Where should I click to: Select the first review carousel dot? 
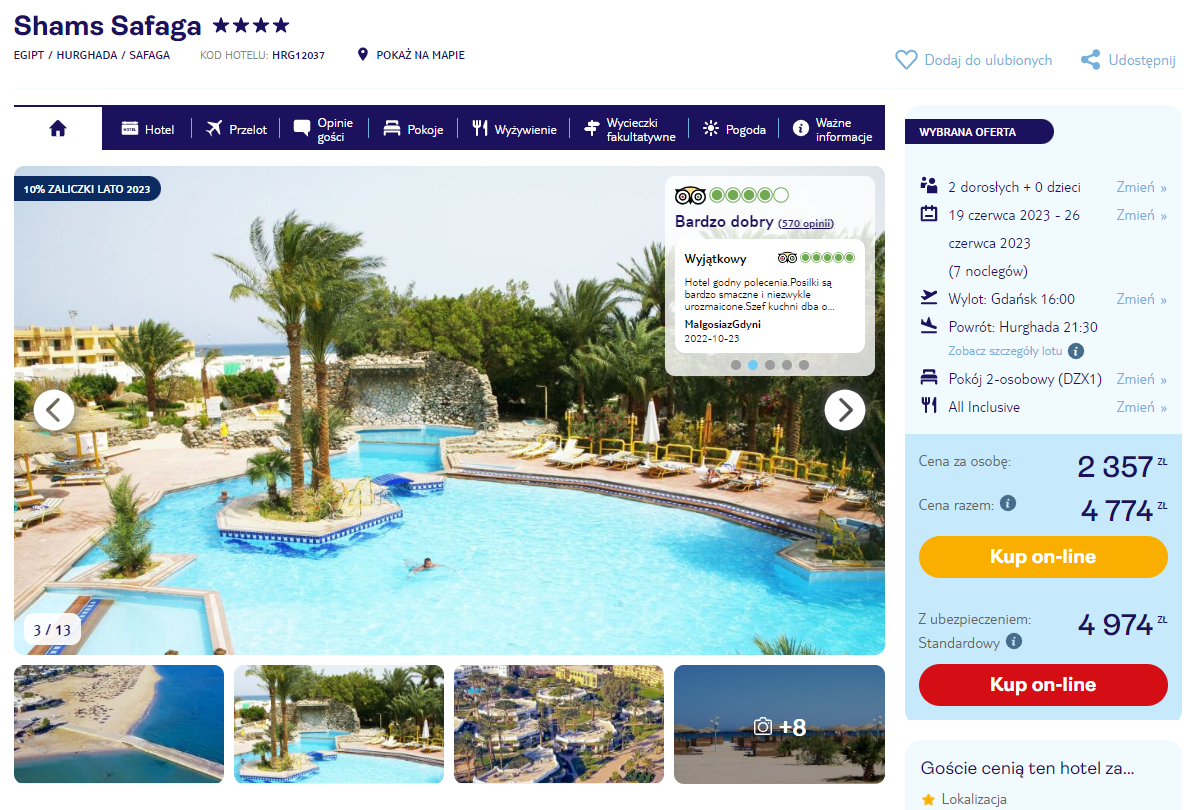[736, 365]
